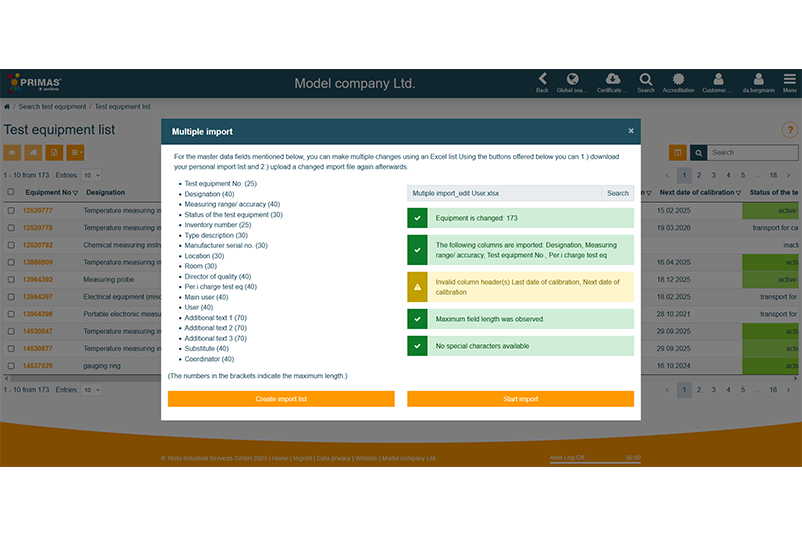Screen dimensions: 802x536
Task: Click the Back arrow icon
Action: tap(542, 80)
